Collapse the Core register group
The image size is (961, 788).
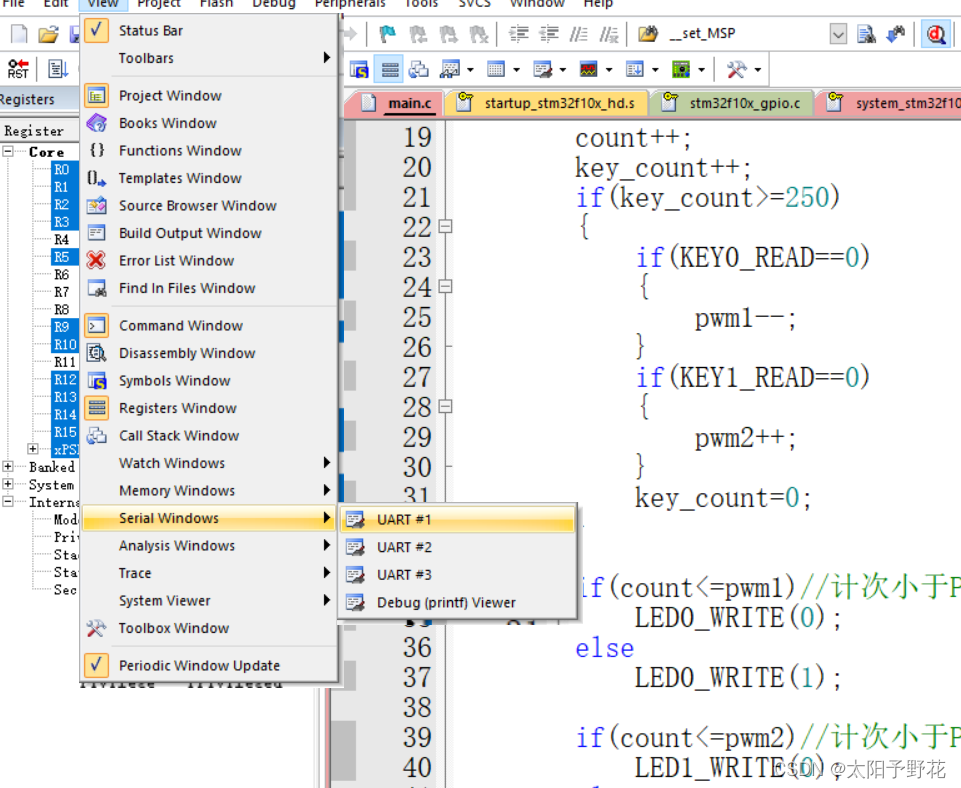pos(7,151)
